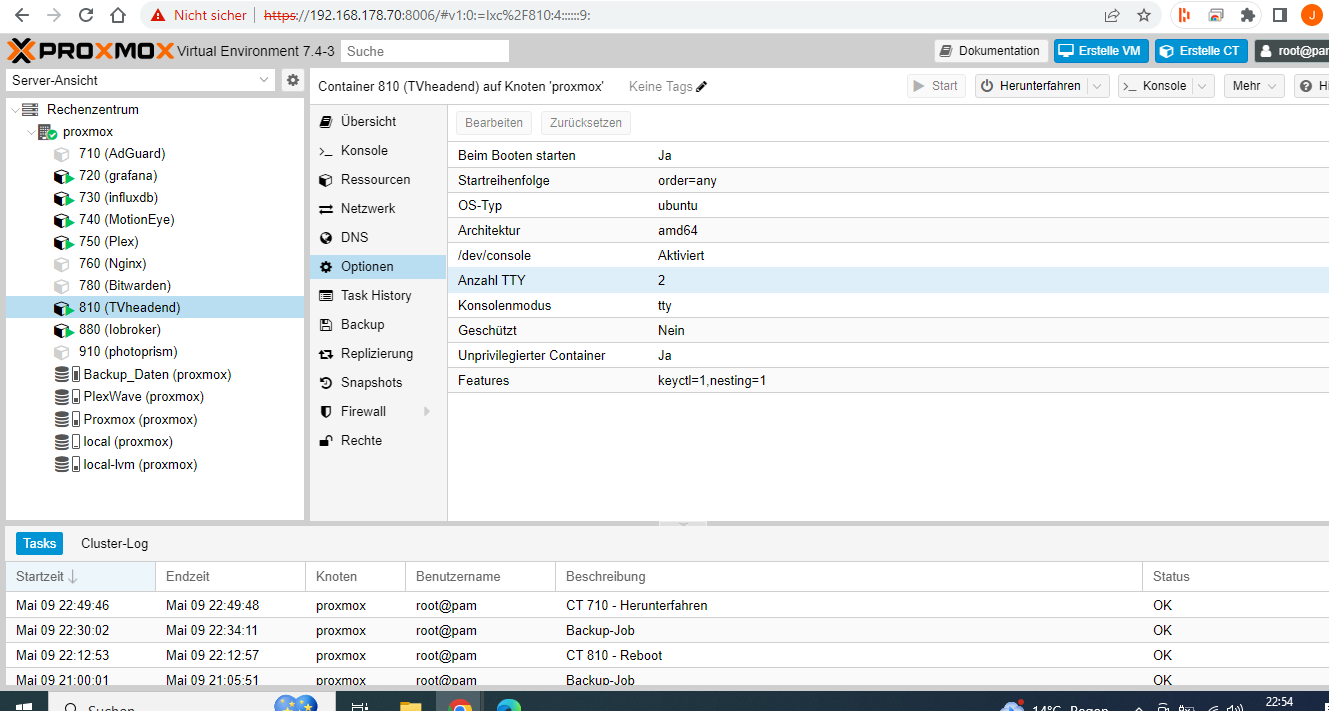Bookmark this page with the star icon
The width and height of the screenshot is (1329, 711).
point(1144,15)
